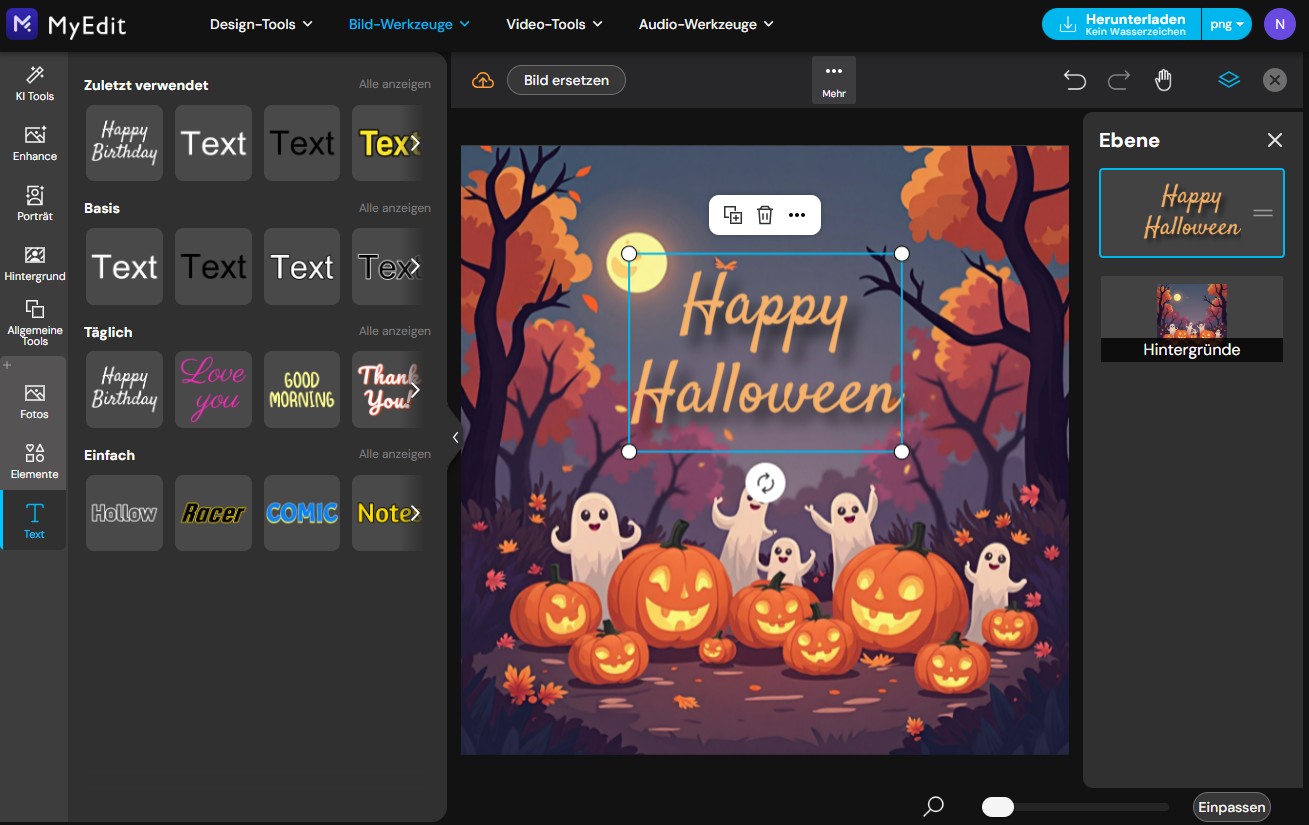Select the Hintergründe layer thumbnail
The height and width of the screenshot is (825, 1309).
(1191, 318)
